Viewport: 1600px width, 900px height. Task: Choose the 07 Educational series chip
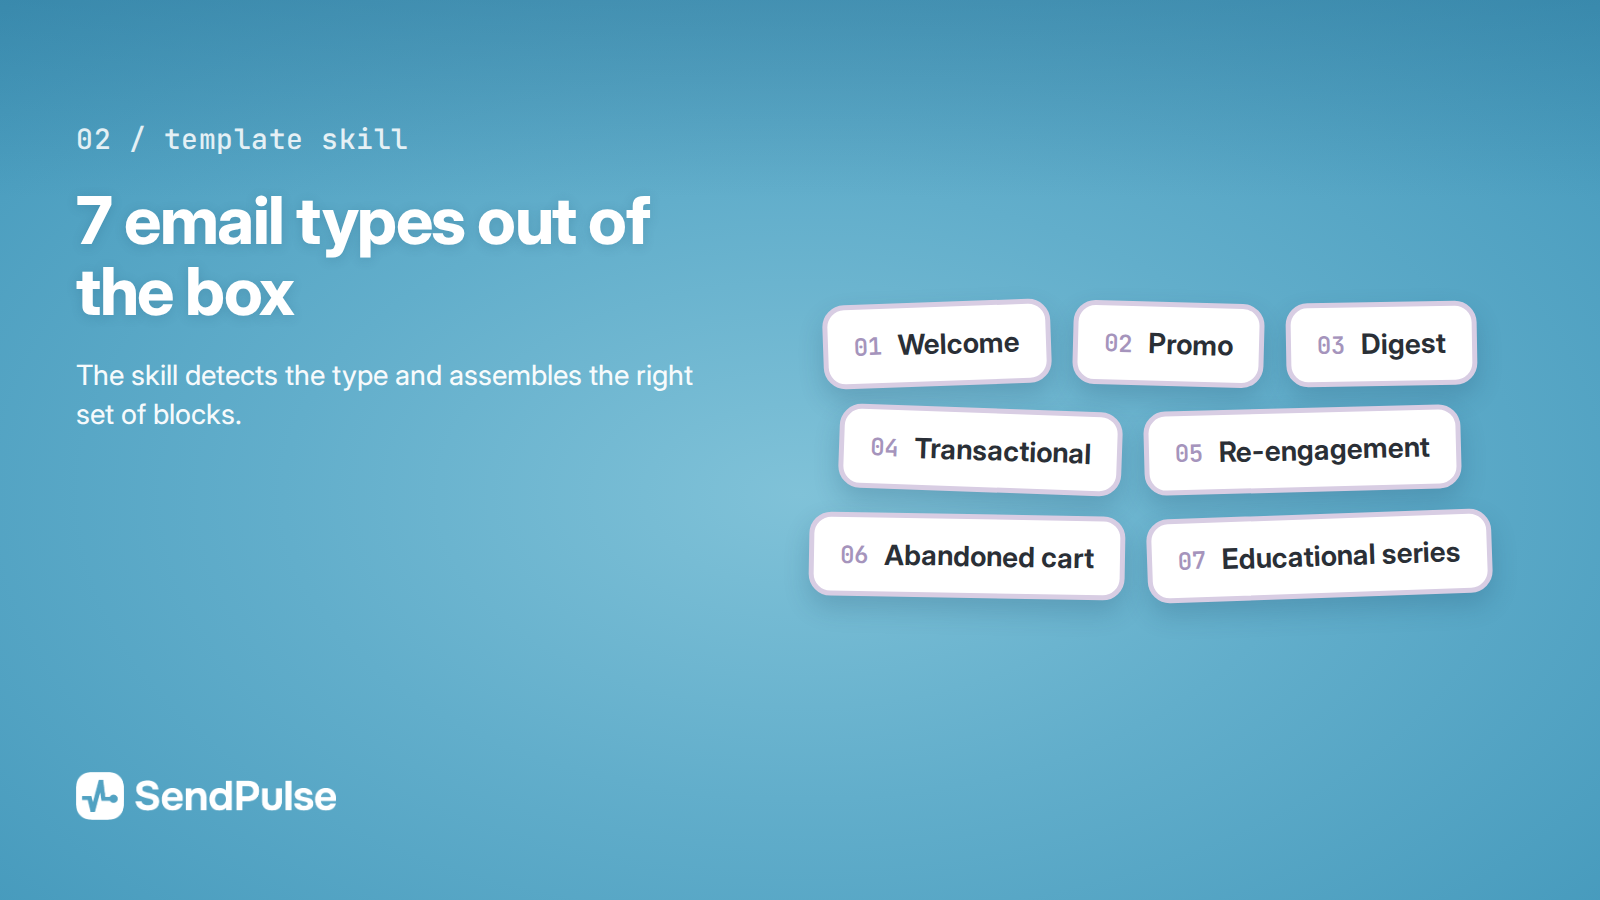[x=1319, y=556]
